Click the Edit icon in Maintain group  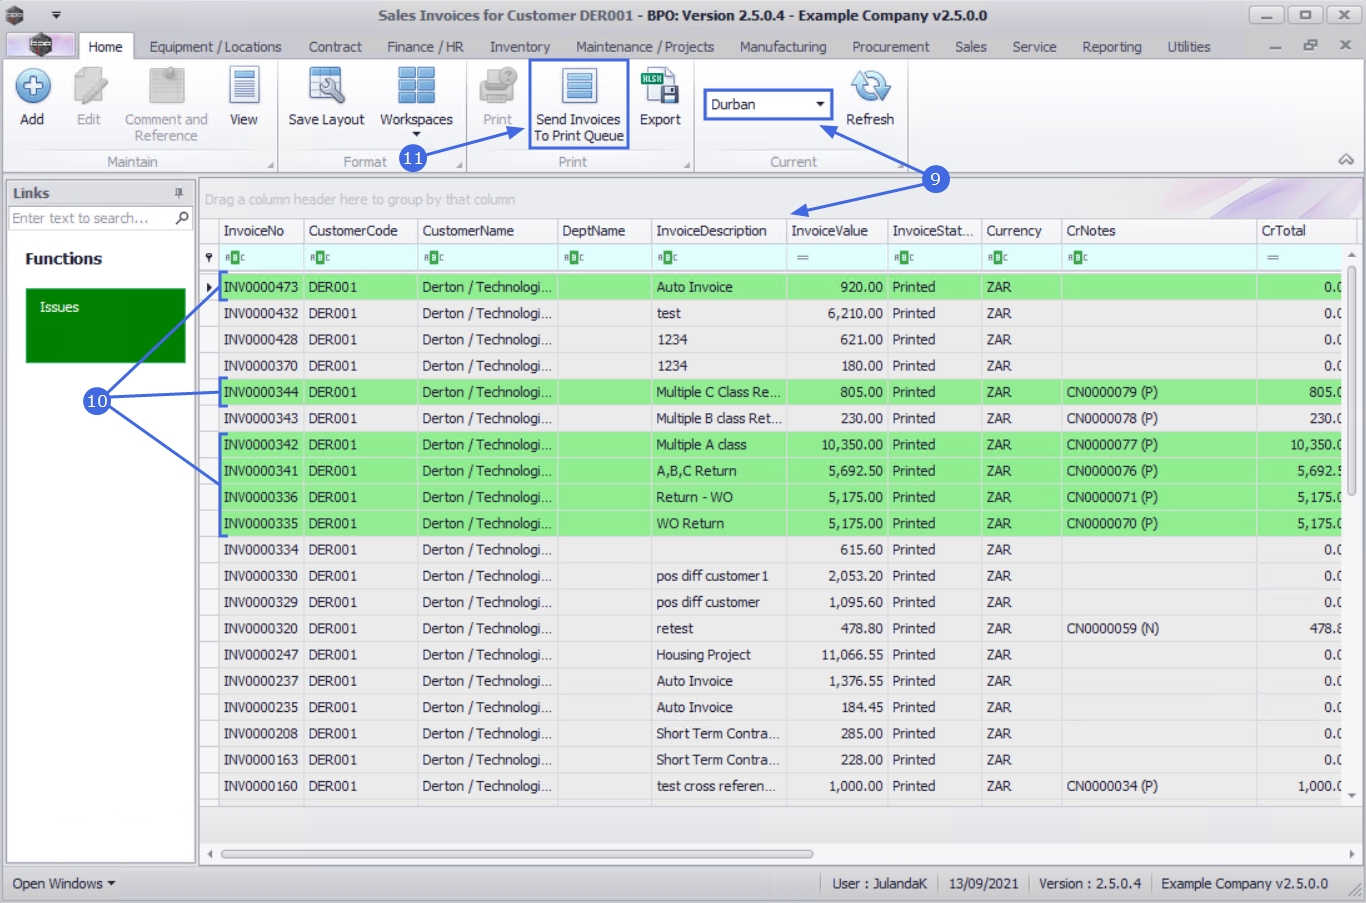click(89, 87)
